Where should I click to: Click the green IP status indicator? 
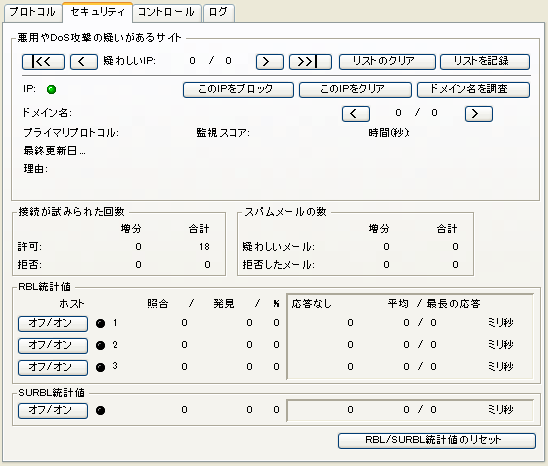[51, 89]
